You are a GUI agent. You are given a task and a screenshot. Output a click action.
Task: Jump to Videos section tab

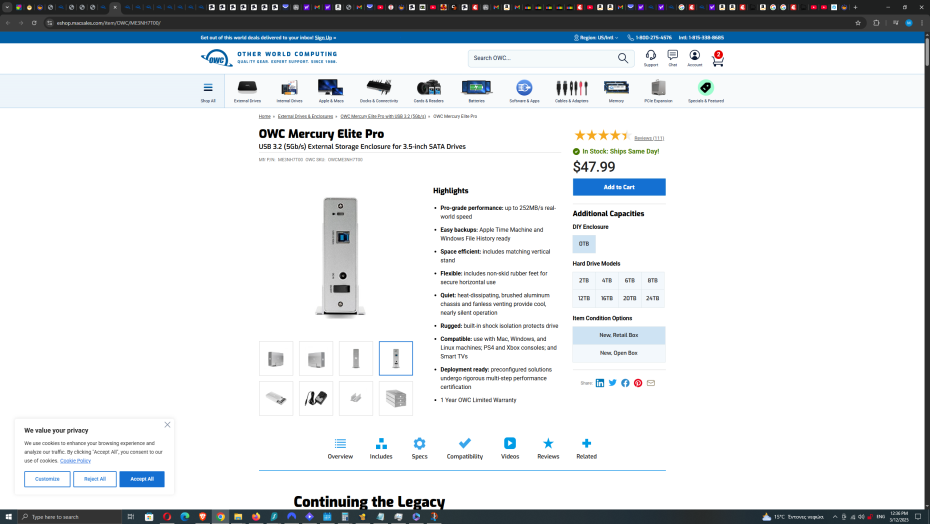tap(509, 449)
